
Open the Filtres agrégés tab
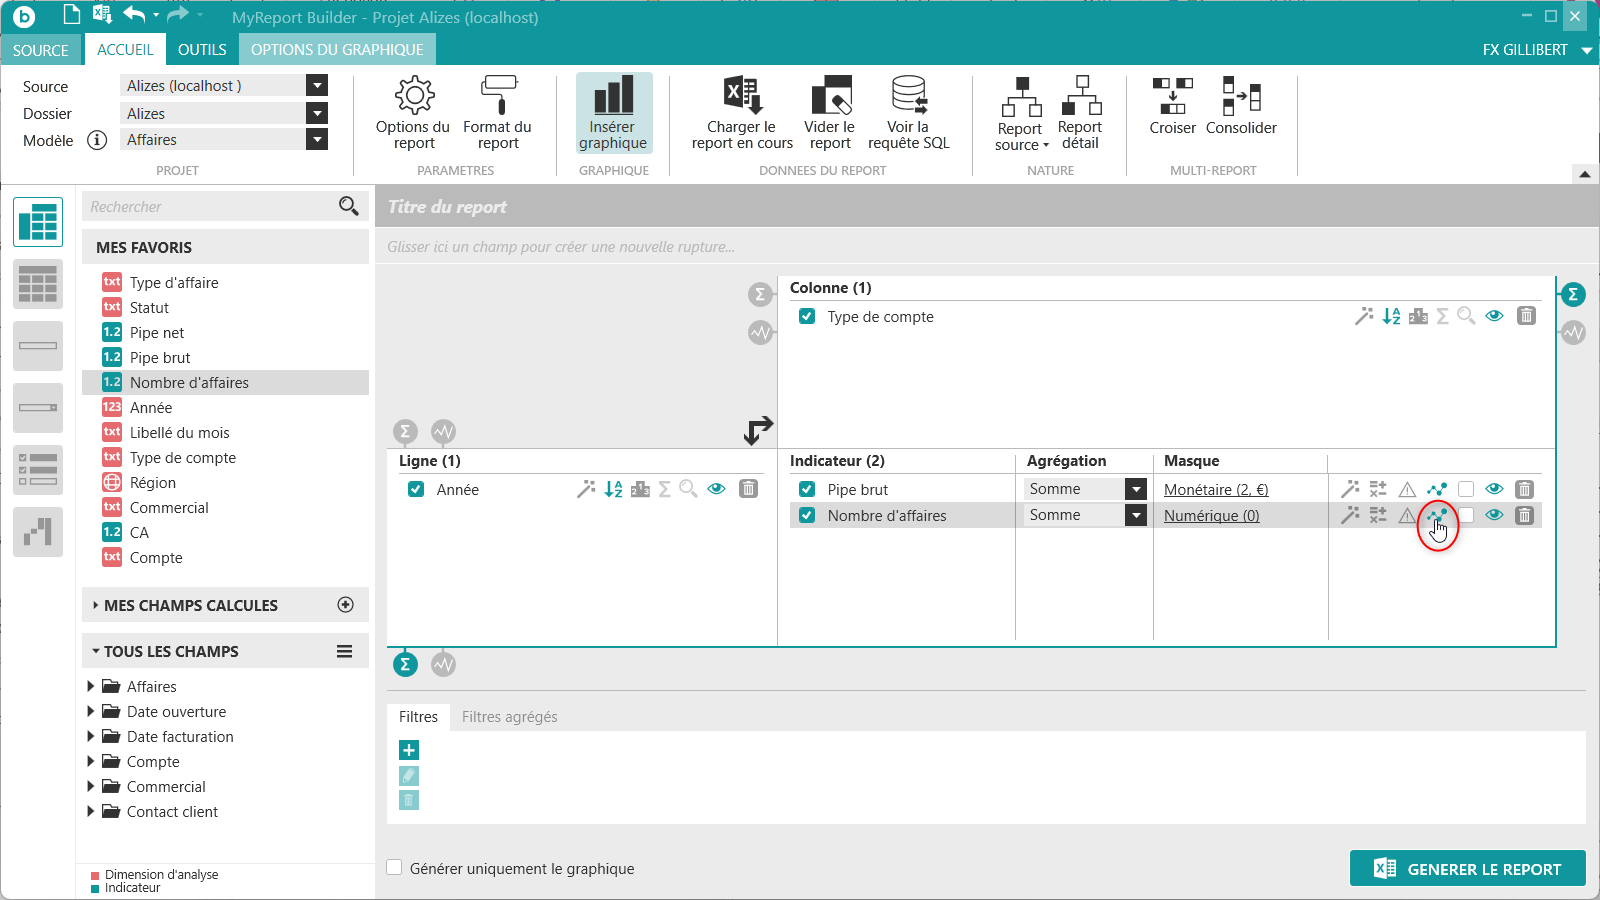pyautogui.click(x=509, y=716)
